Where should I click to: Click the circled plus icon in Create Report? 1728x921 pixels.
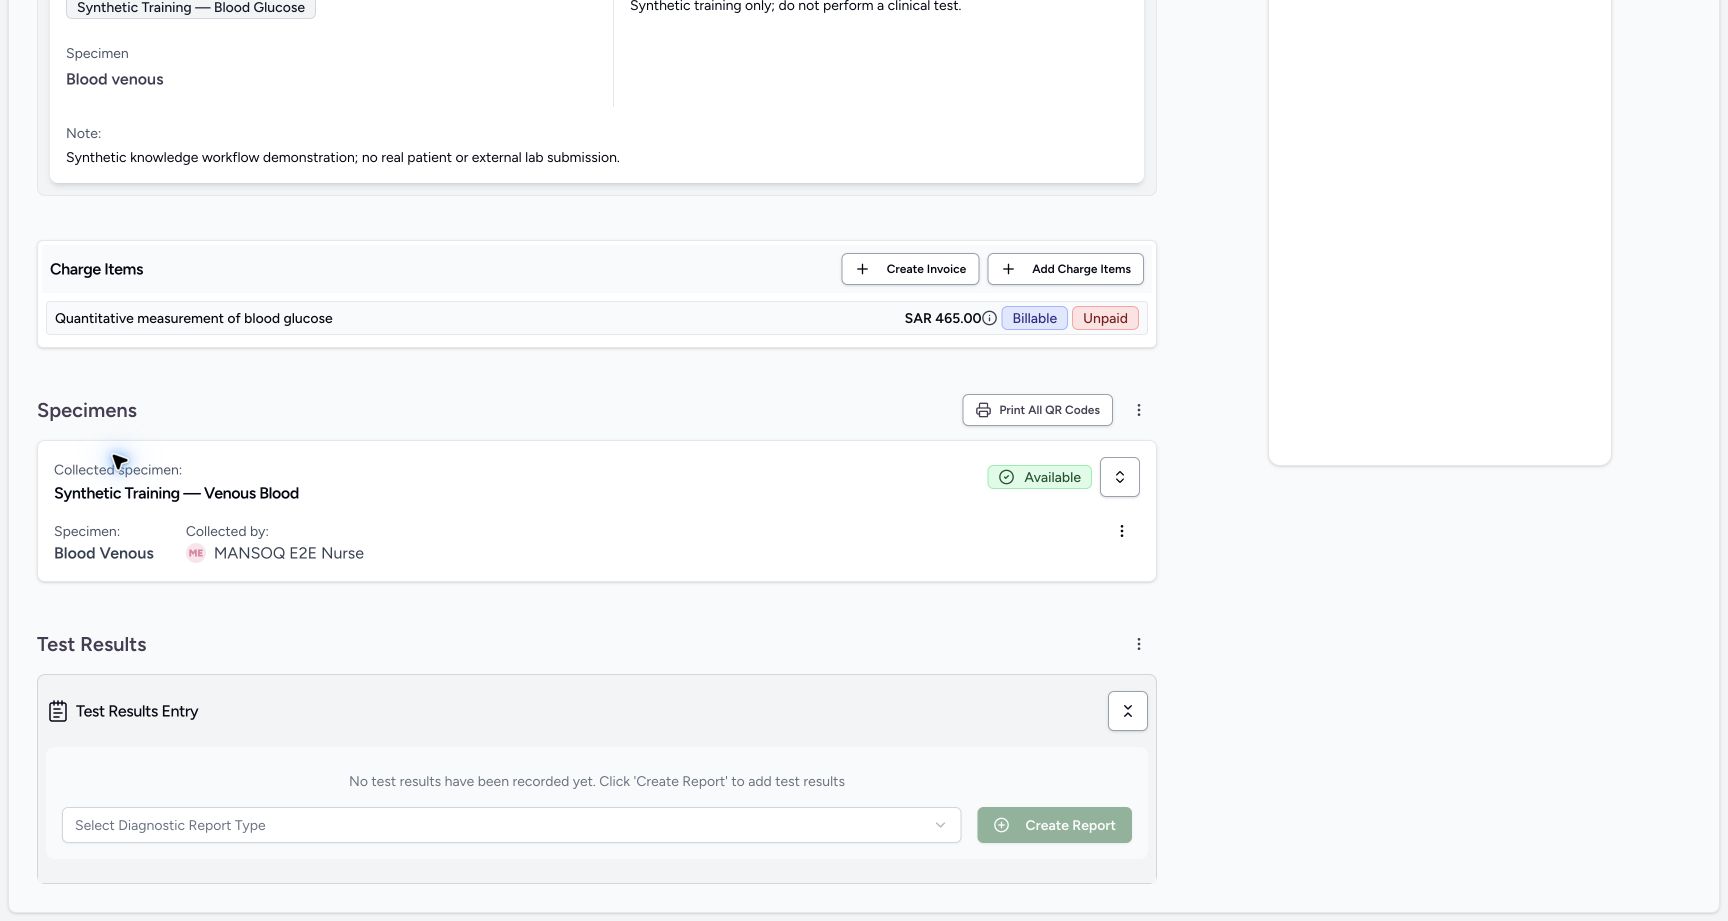(x=1001, y=825)
